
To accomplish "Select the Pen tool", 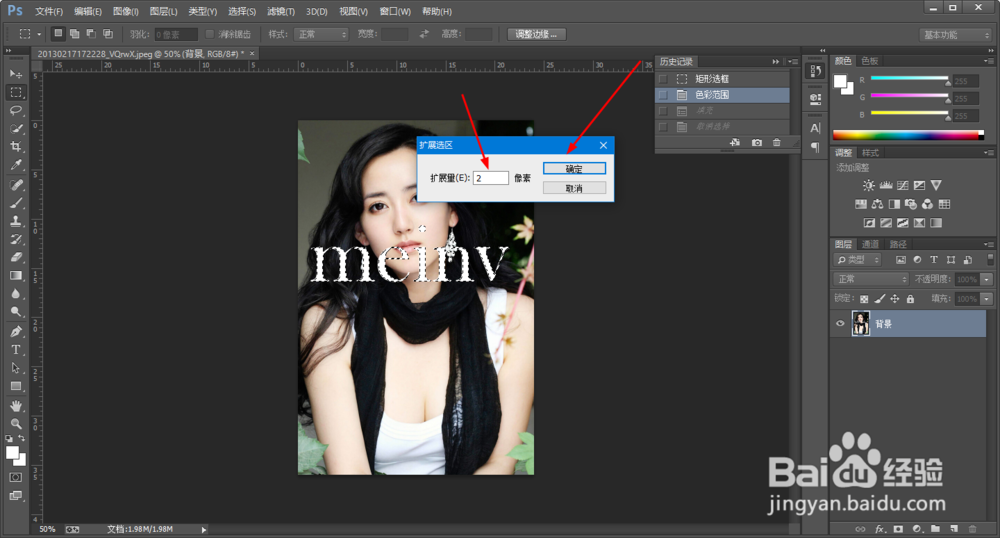I will point(16,331).
